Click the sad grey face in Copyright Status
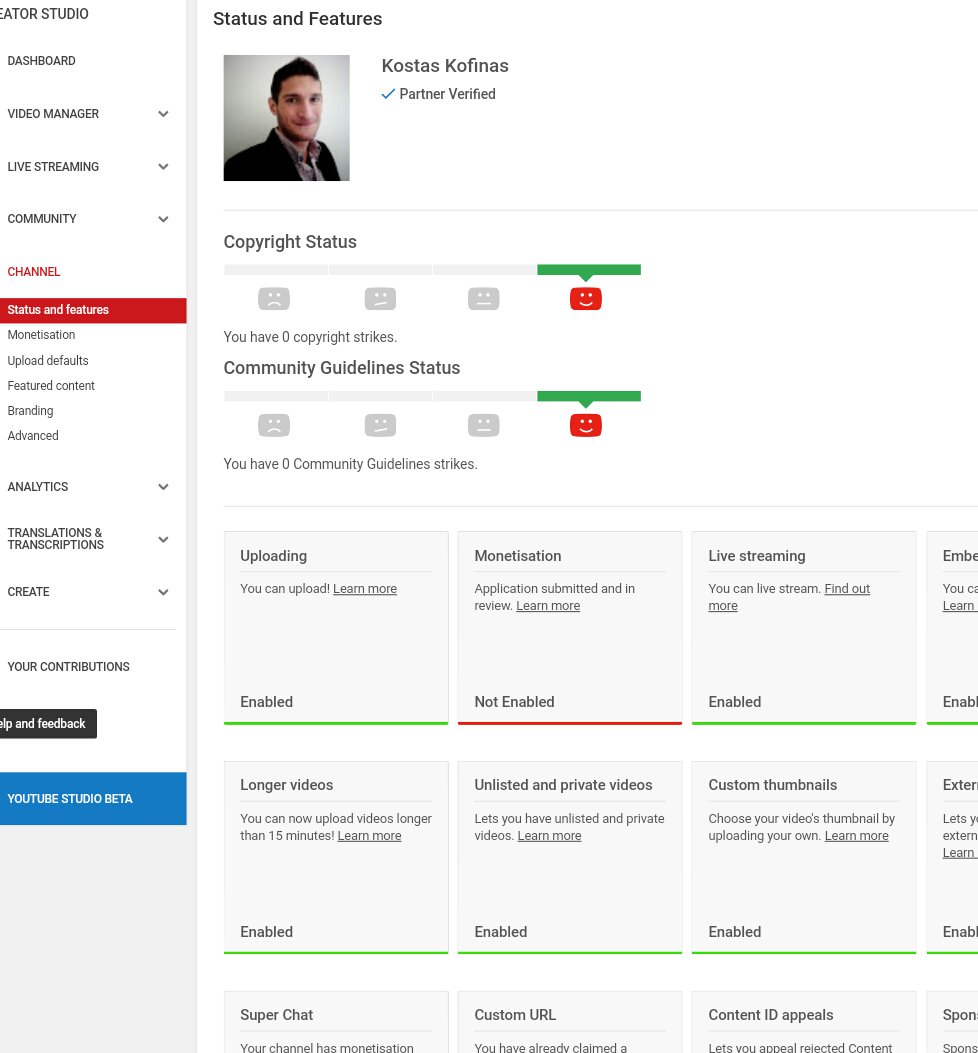The height and width of the screenshot is (1053, 978). (x=274, y=299)
